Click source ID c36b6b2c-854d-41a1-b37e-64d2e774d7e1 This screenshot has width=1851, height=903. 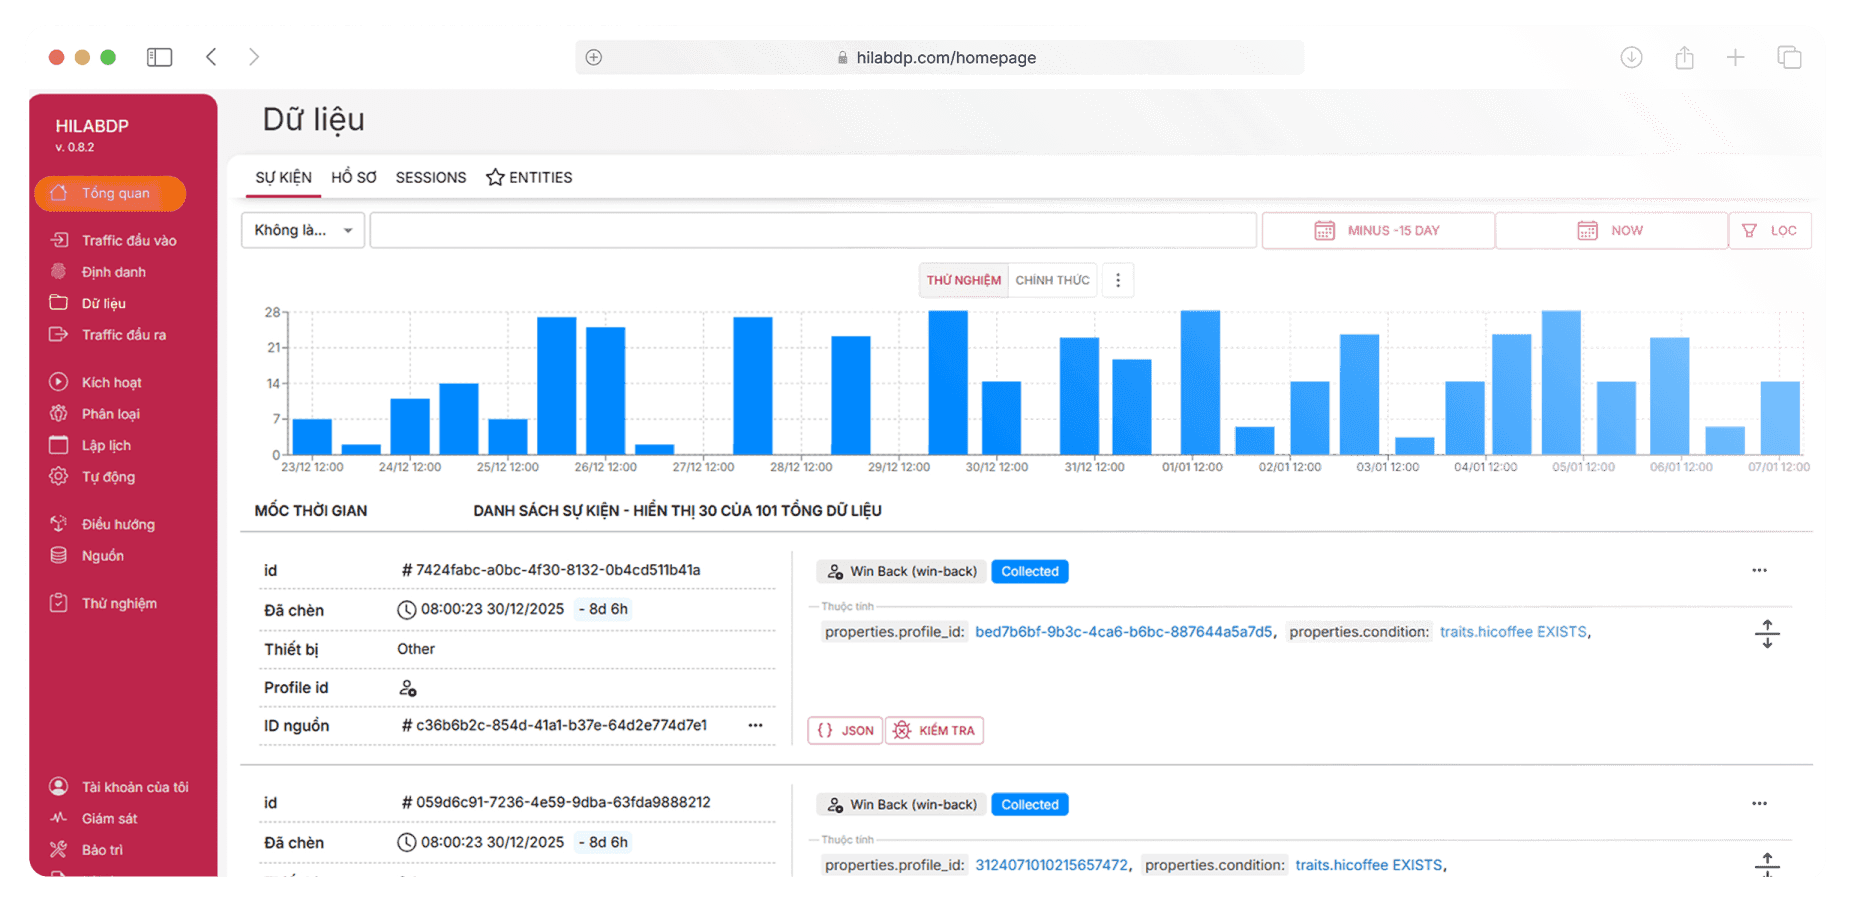(554, 725)
